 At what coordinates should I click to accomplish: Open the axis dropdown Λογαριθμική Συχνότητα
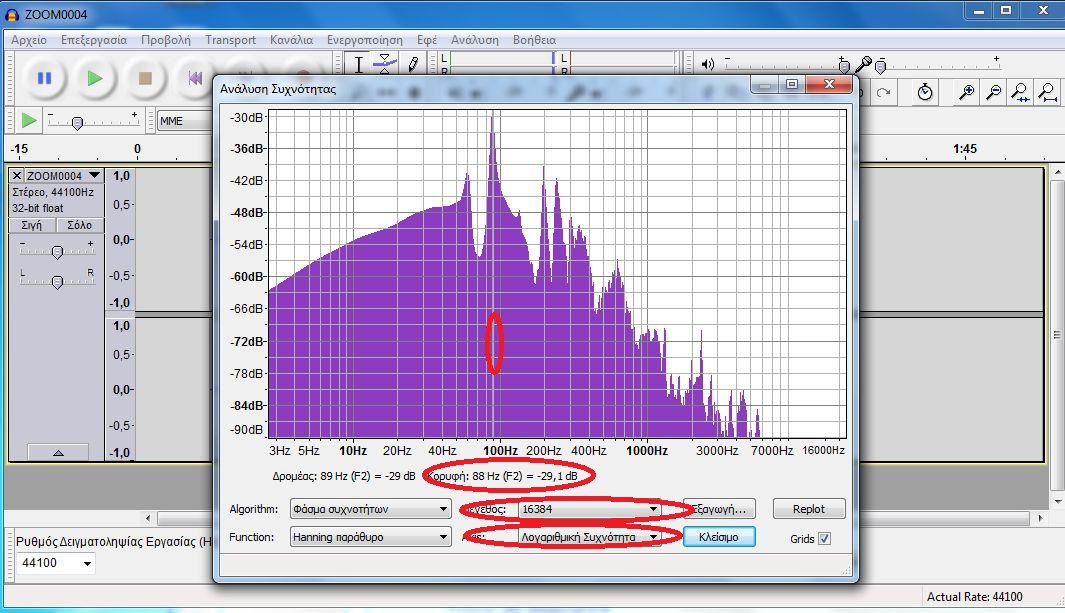coord(589,537)
